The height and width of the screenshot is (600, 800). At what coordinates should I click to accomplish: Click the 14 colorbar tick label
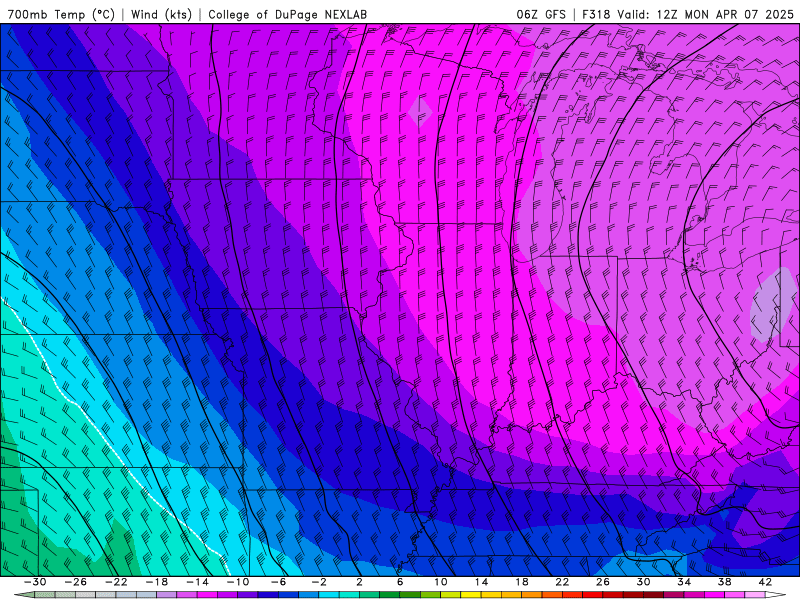[x=481, y=582]
